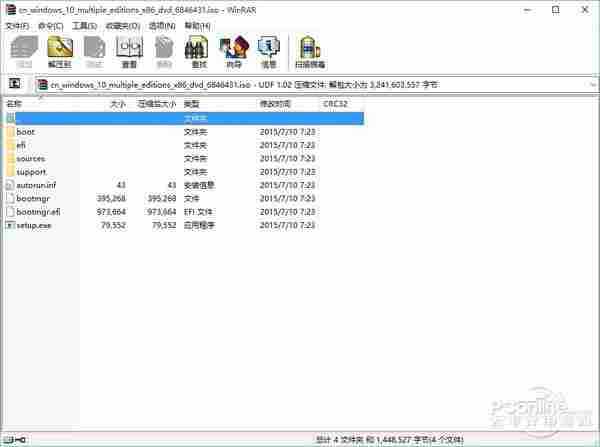The image size is (600, 447).
Task: Click the View (查看) book icon
Action: [128, 50]
